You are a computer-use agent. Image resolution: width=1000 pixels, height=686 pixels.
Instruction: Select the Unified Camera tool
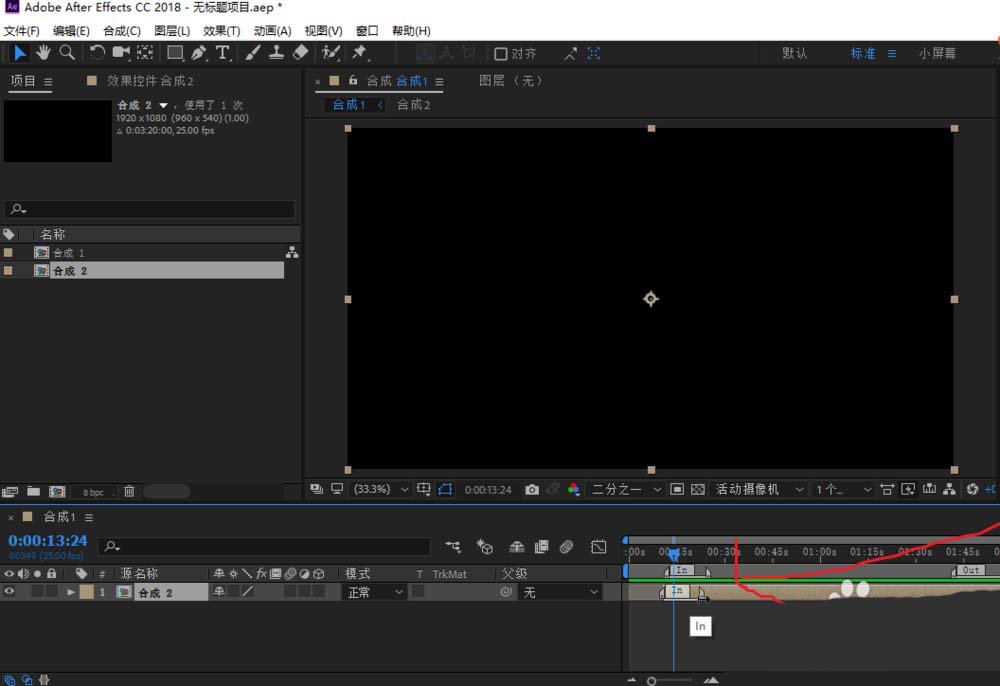click(x=121, y=53)
